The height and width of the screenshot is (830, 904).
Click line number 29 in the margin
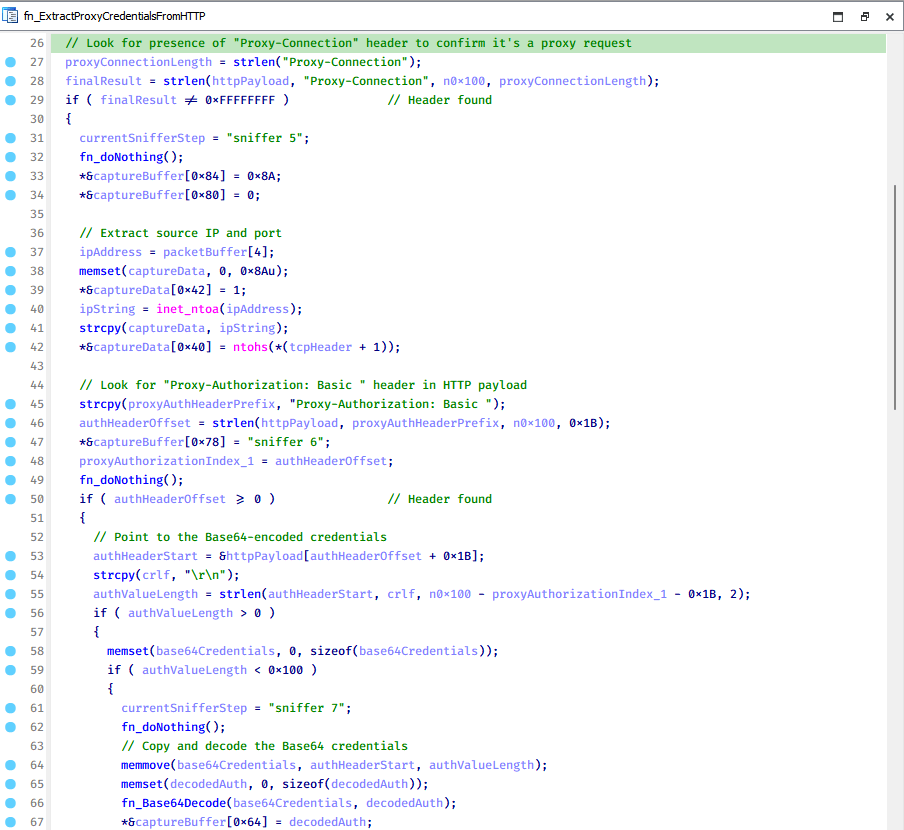(36, 100)
